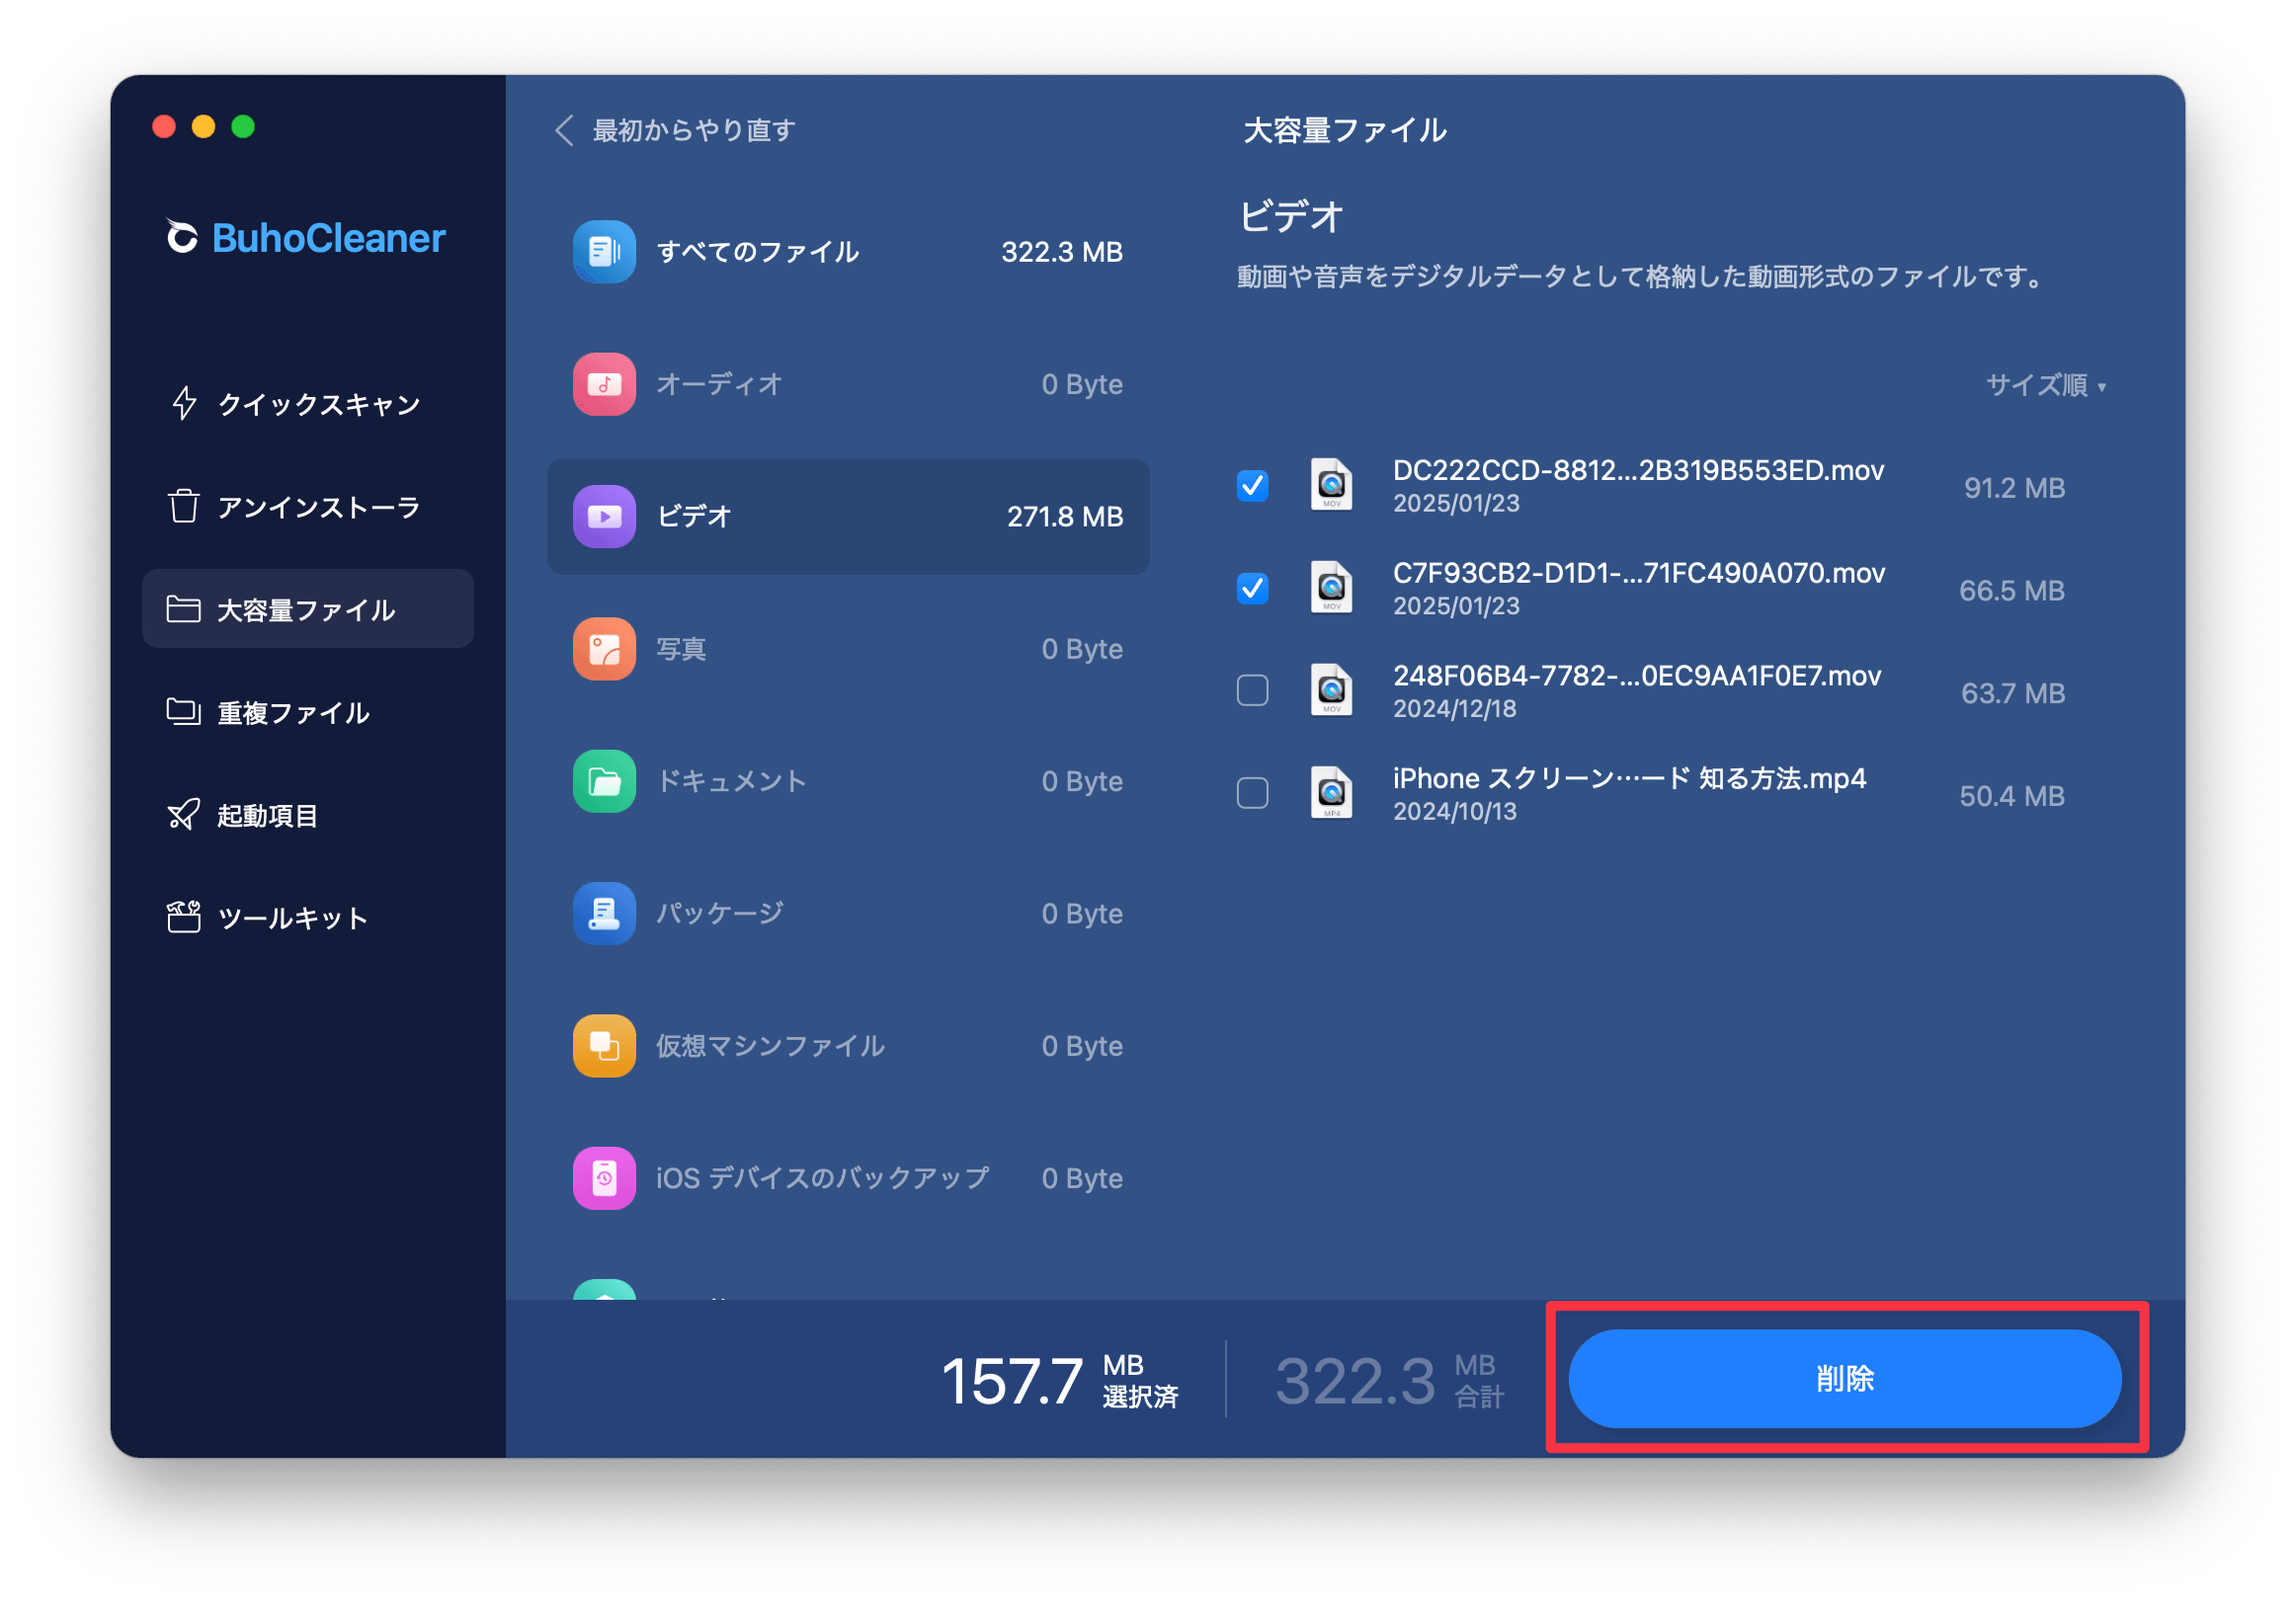Select the すべてのファイル category
The height and width of the screenshot is (1604, 2296).
coord(848,251)
